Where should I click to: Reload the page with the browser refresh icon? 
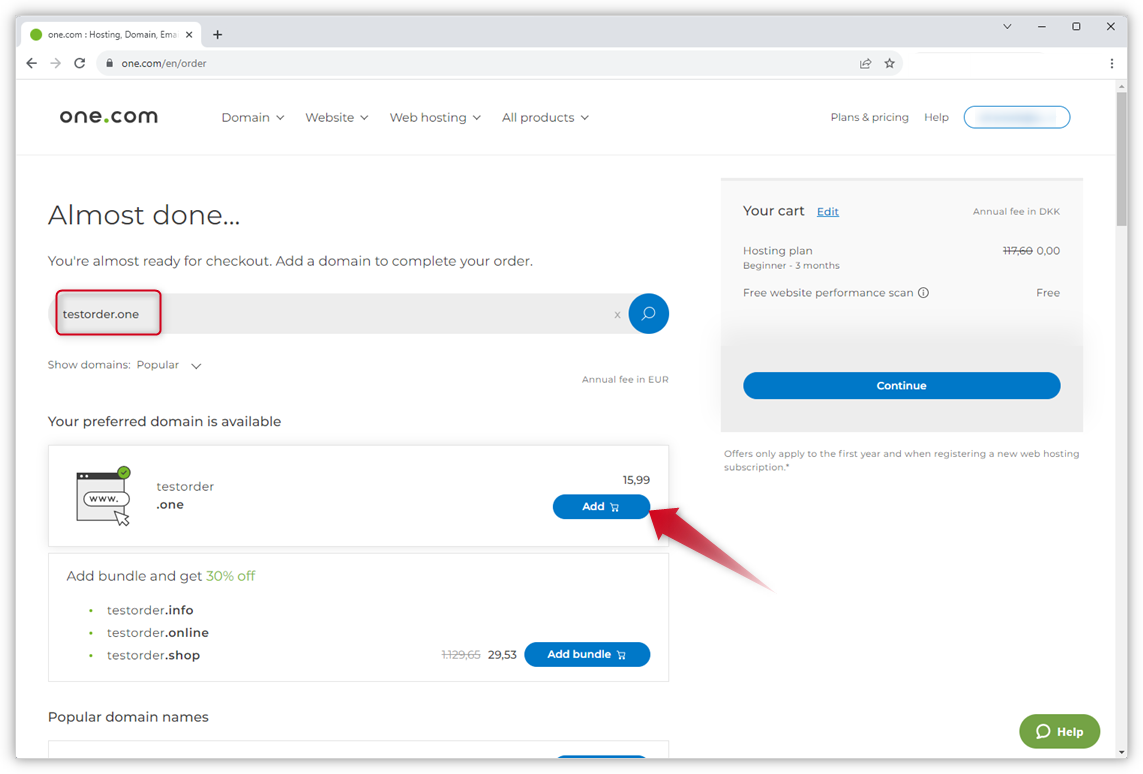point(80,63)
